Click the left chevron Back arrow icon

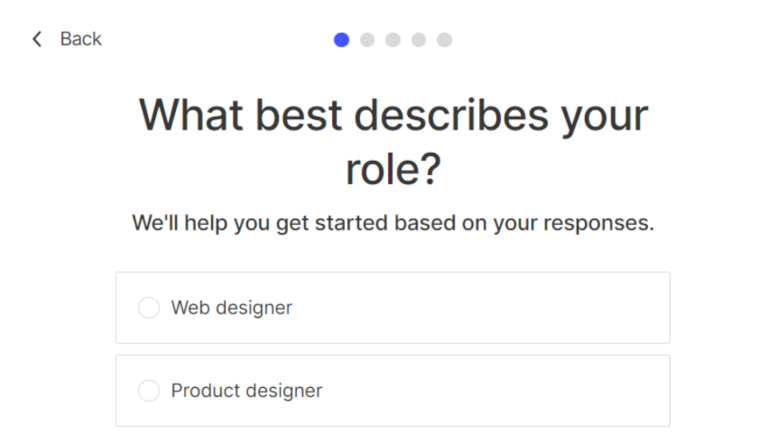[x=37, y=39]
